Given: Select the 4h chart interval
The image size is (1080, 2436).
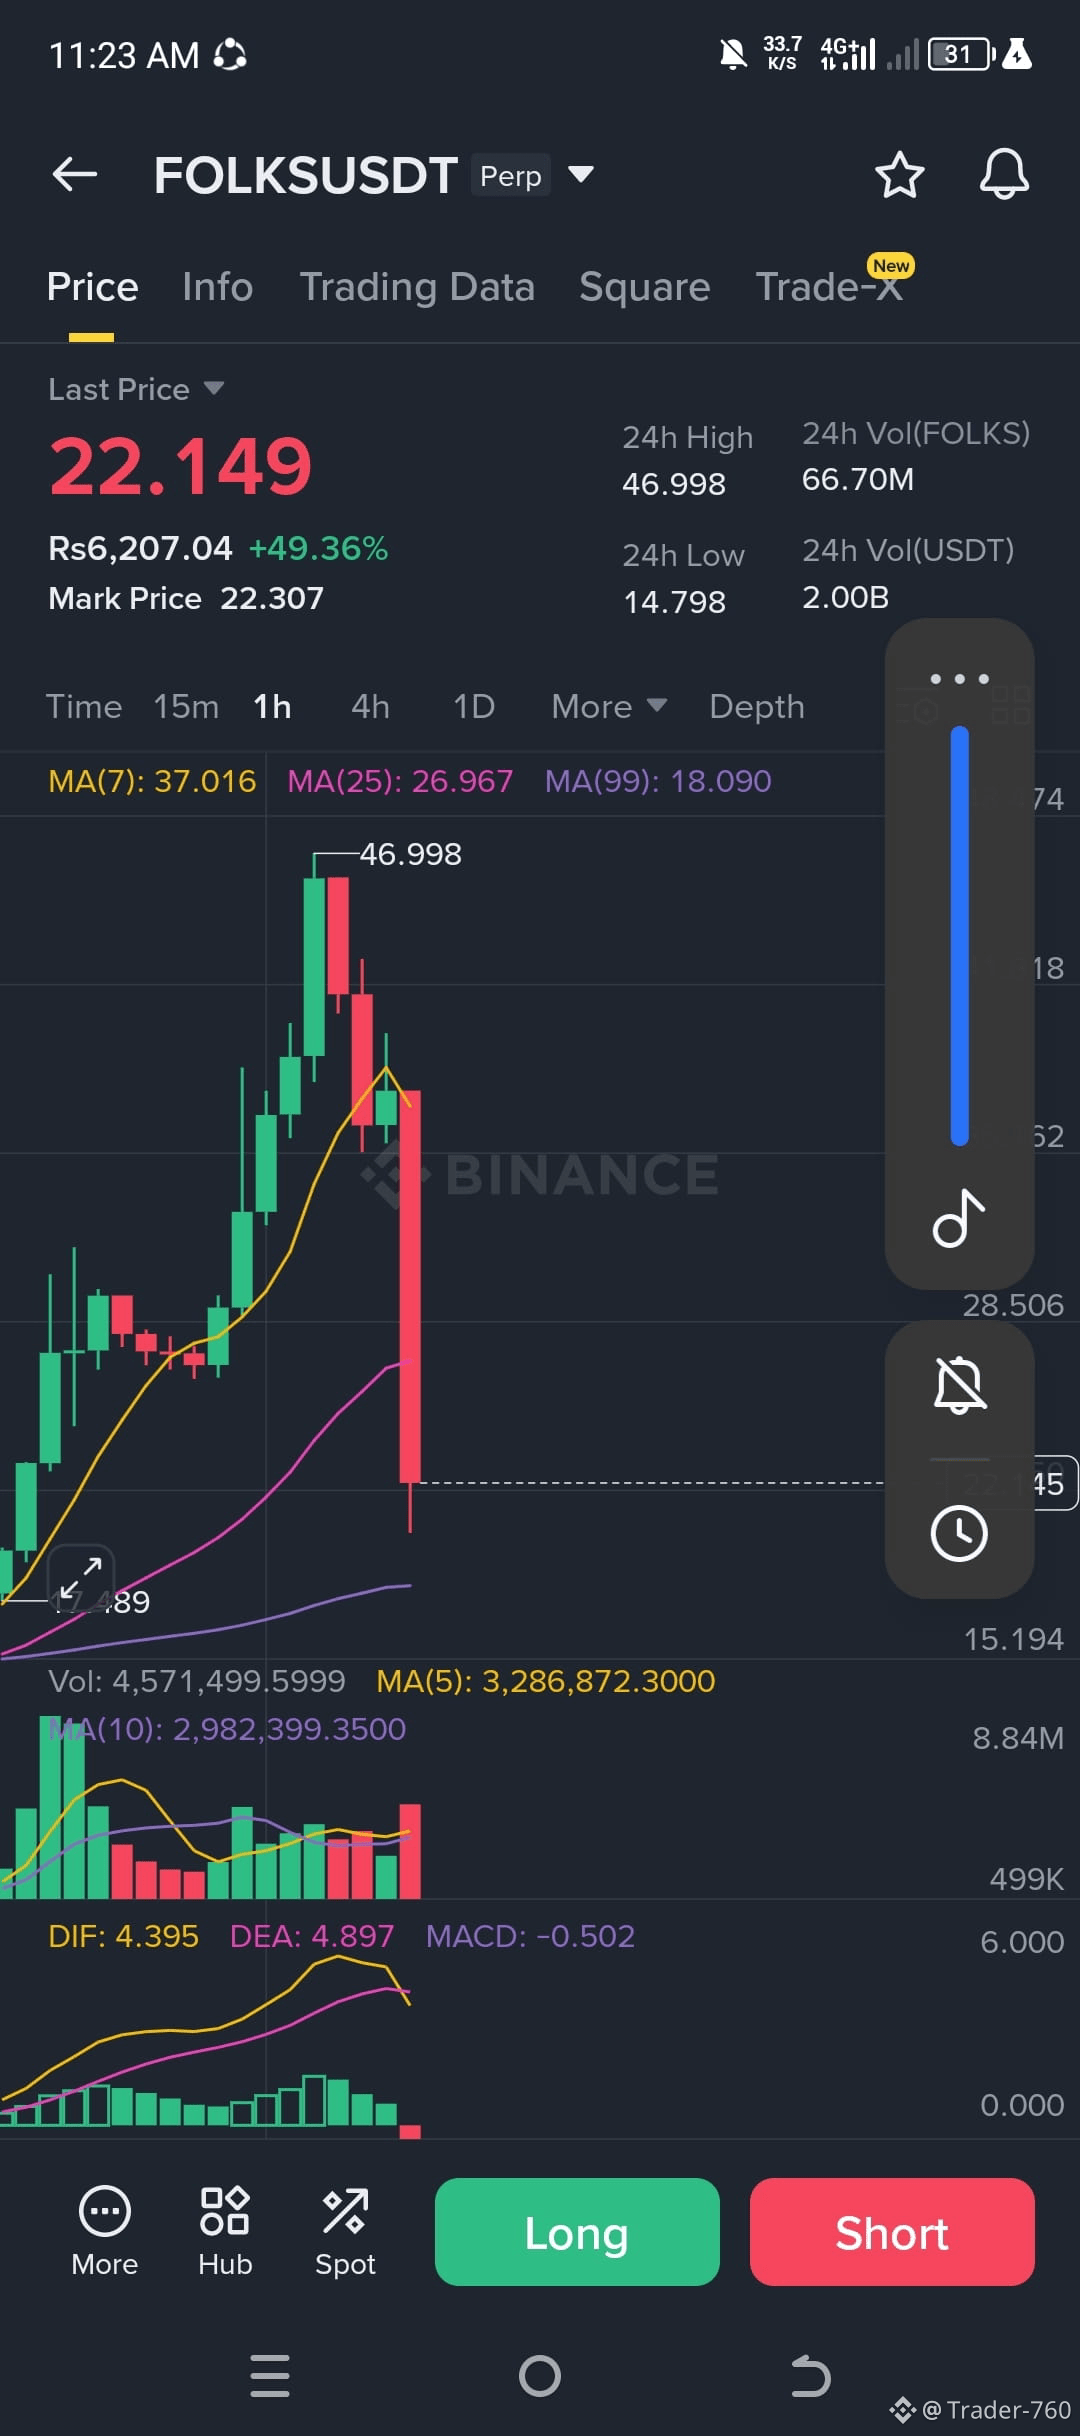Looking at the screenshot, I should click(370, 707).
